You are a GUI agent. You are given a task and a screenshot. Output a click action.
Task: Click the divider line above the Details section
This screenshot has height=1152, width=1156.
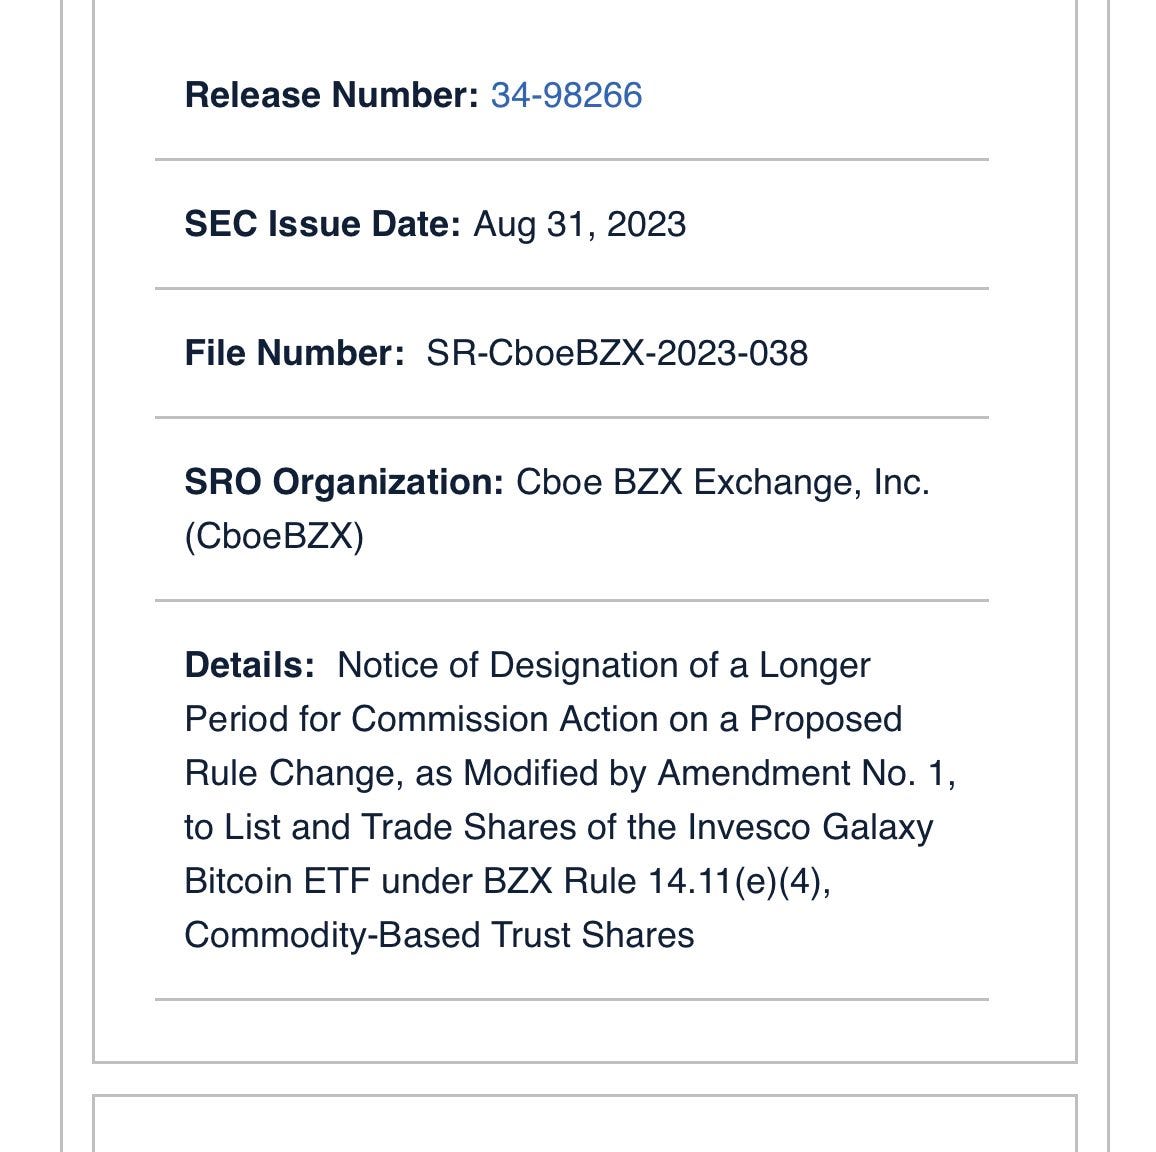click(571, 600)
